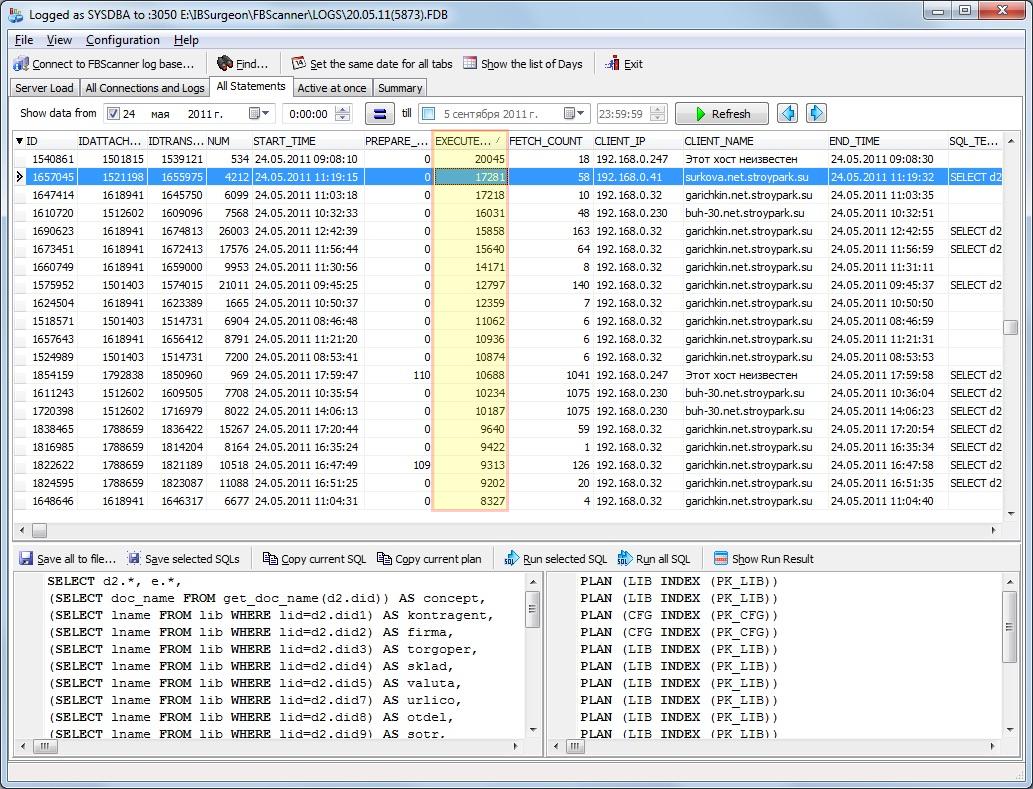This screenshot has height=789, width=1033.
Task: Select row with ID 1854159
Action: [507, 375]
